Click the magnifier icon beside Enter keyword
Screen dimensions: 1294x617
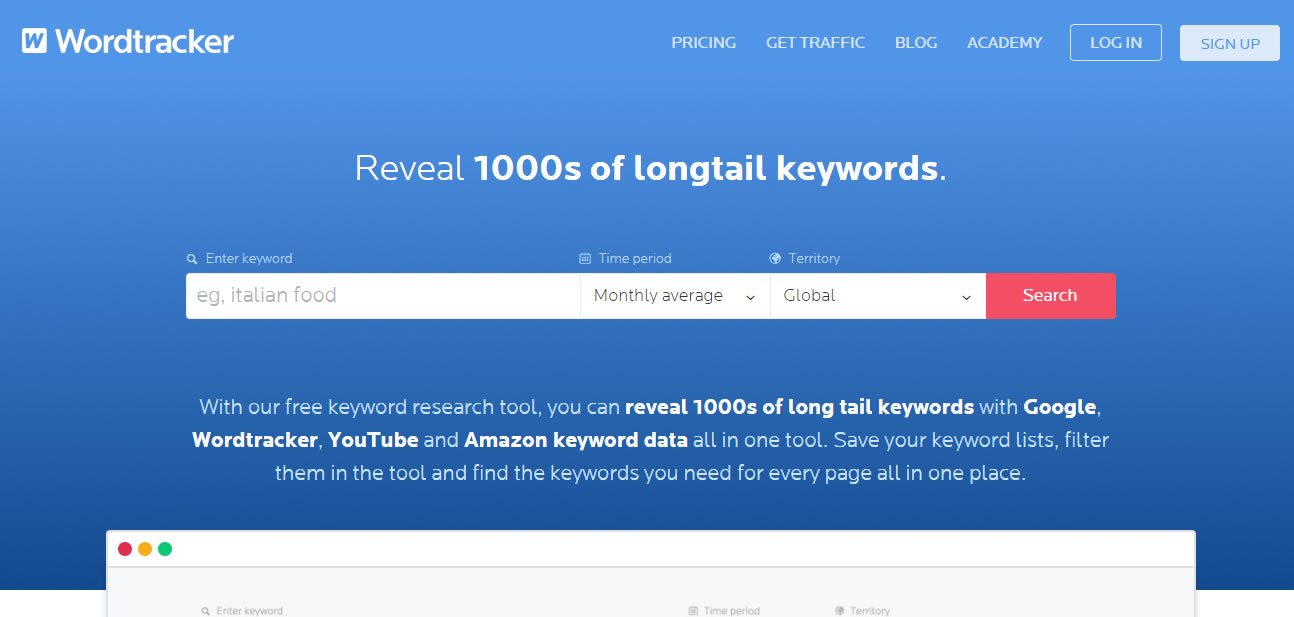[192, 259]
